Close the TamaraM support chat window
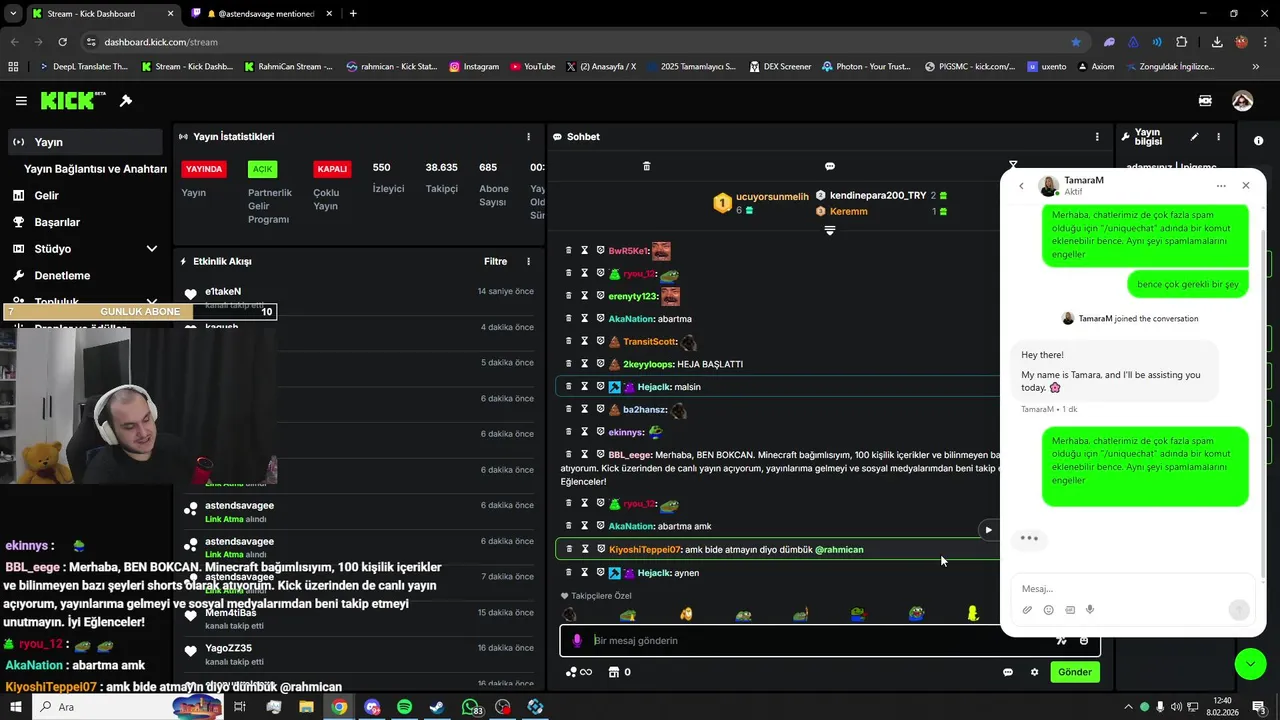1280x720 pixels. click(x=1245, y=186)
